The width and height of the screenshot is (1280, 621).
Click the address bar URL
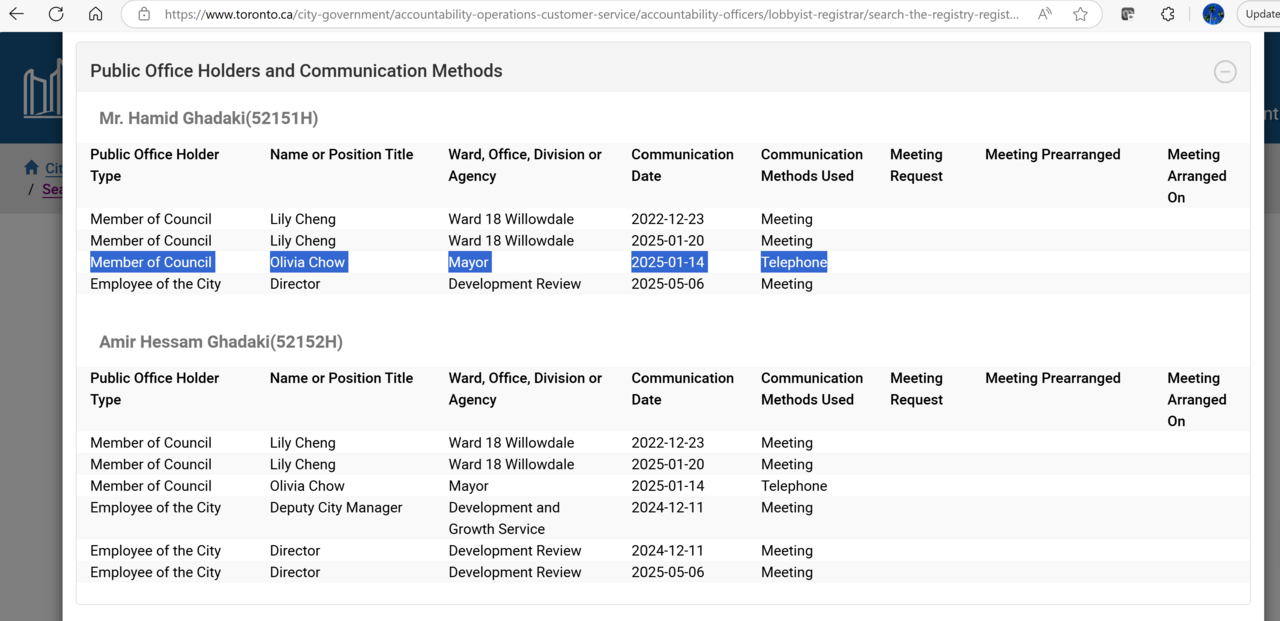pos(590,15)
